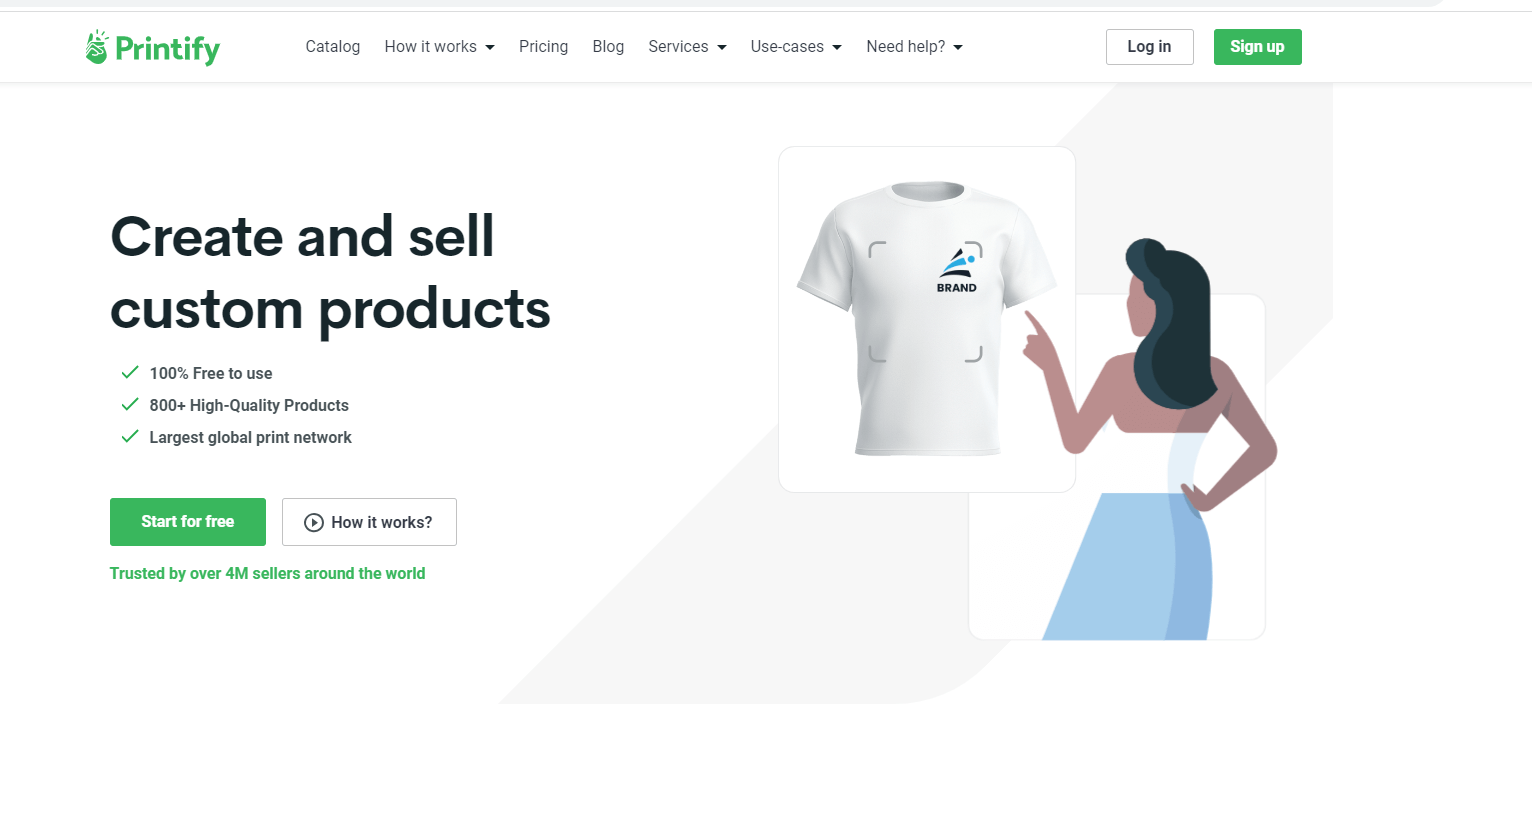Expand the Need help? menu
Screen dimensions: 1532x816
pyautogui.click(x=914, y=47)
